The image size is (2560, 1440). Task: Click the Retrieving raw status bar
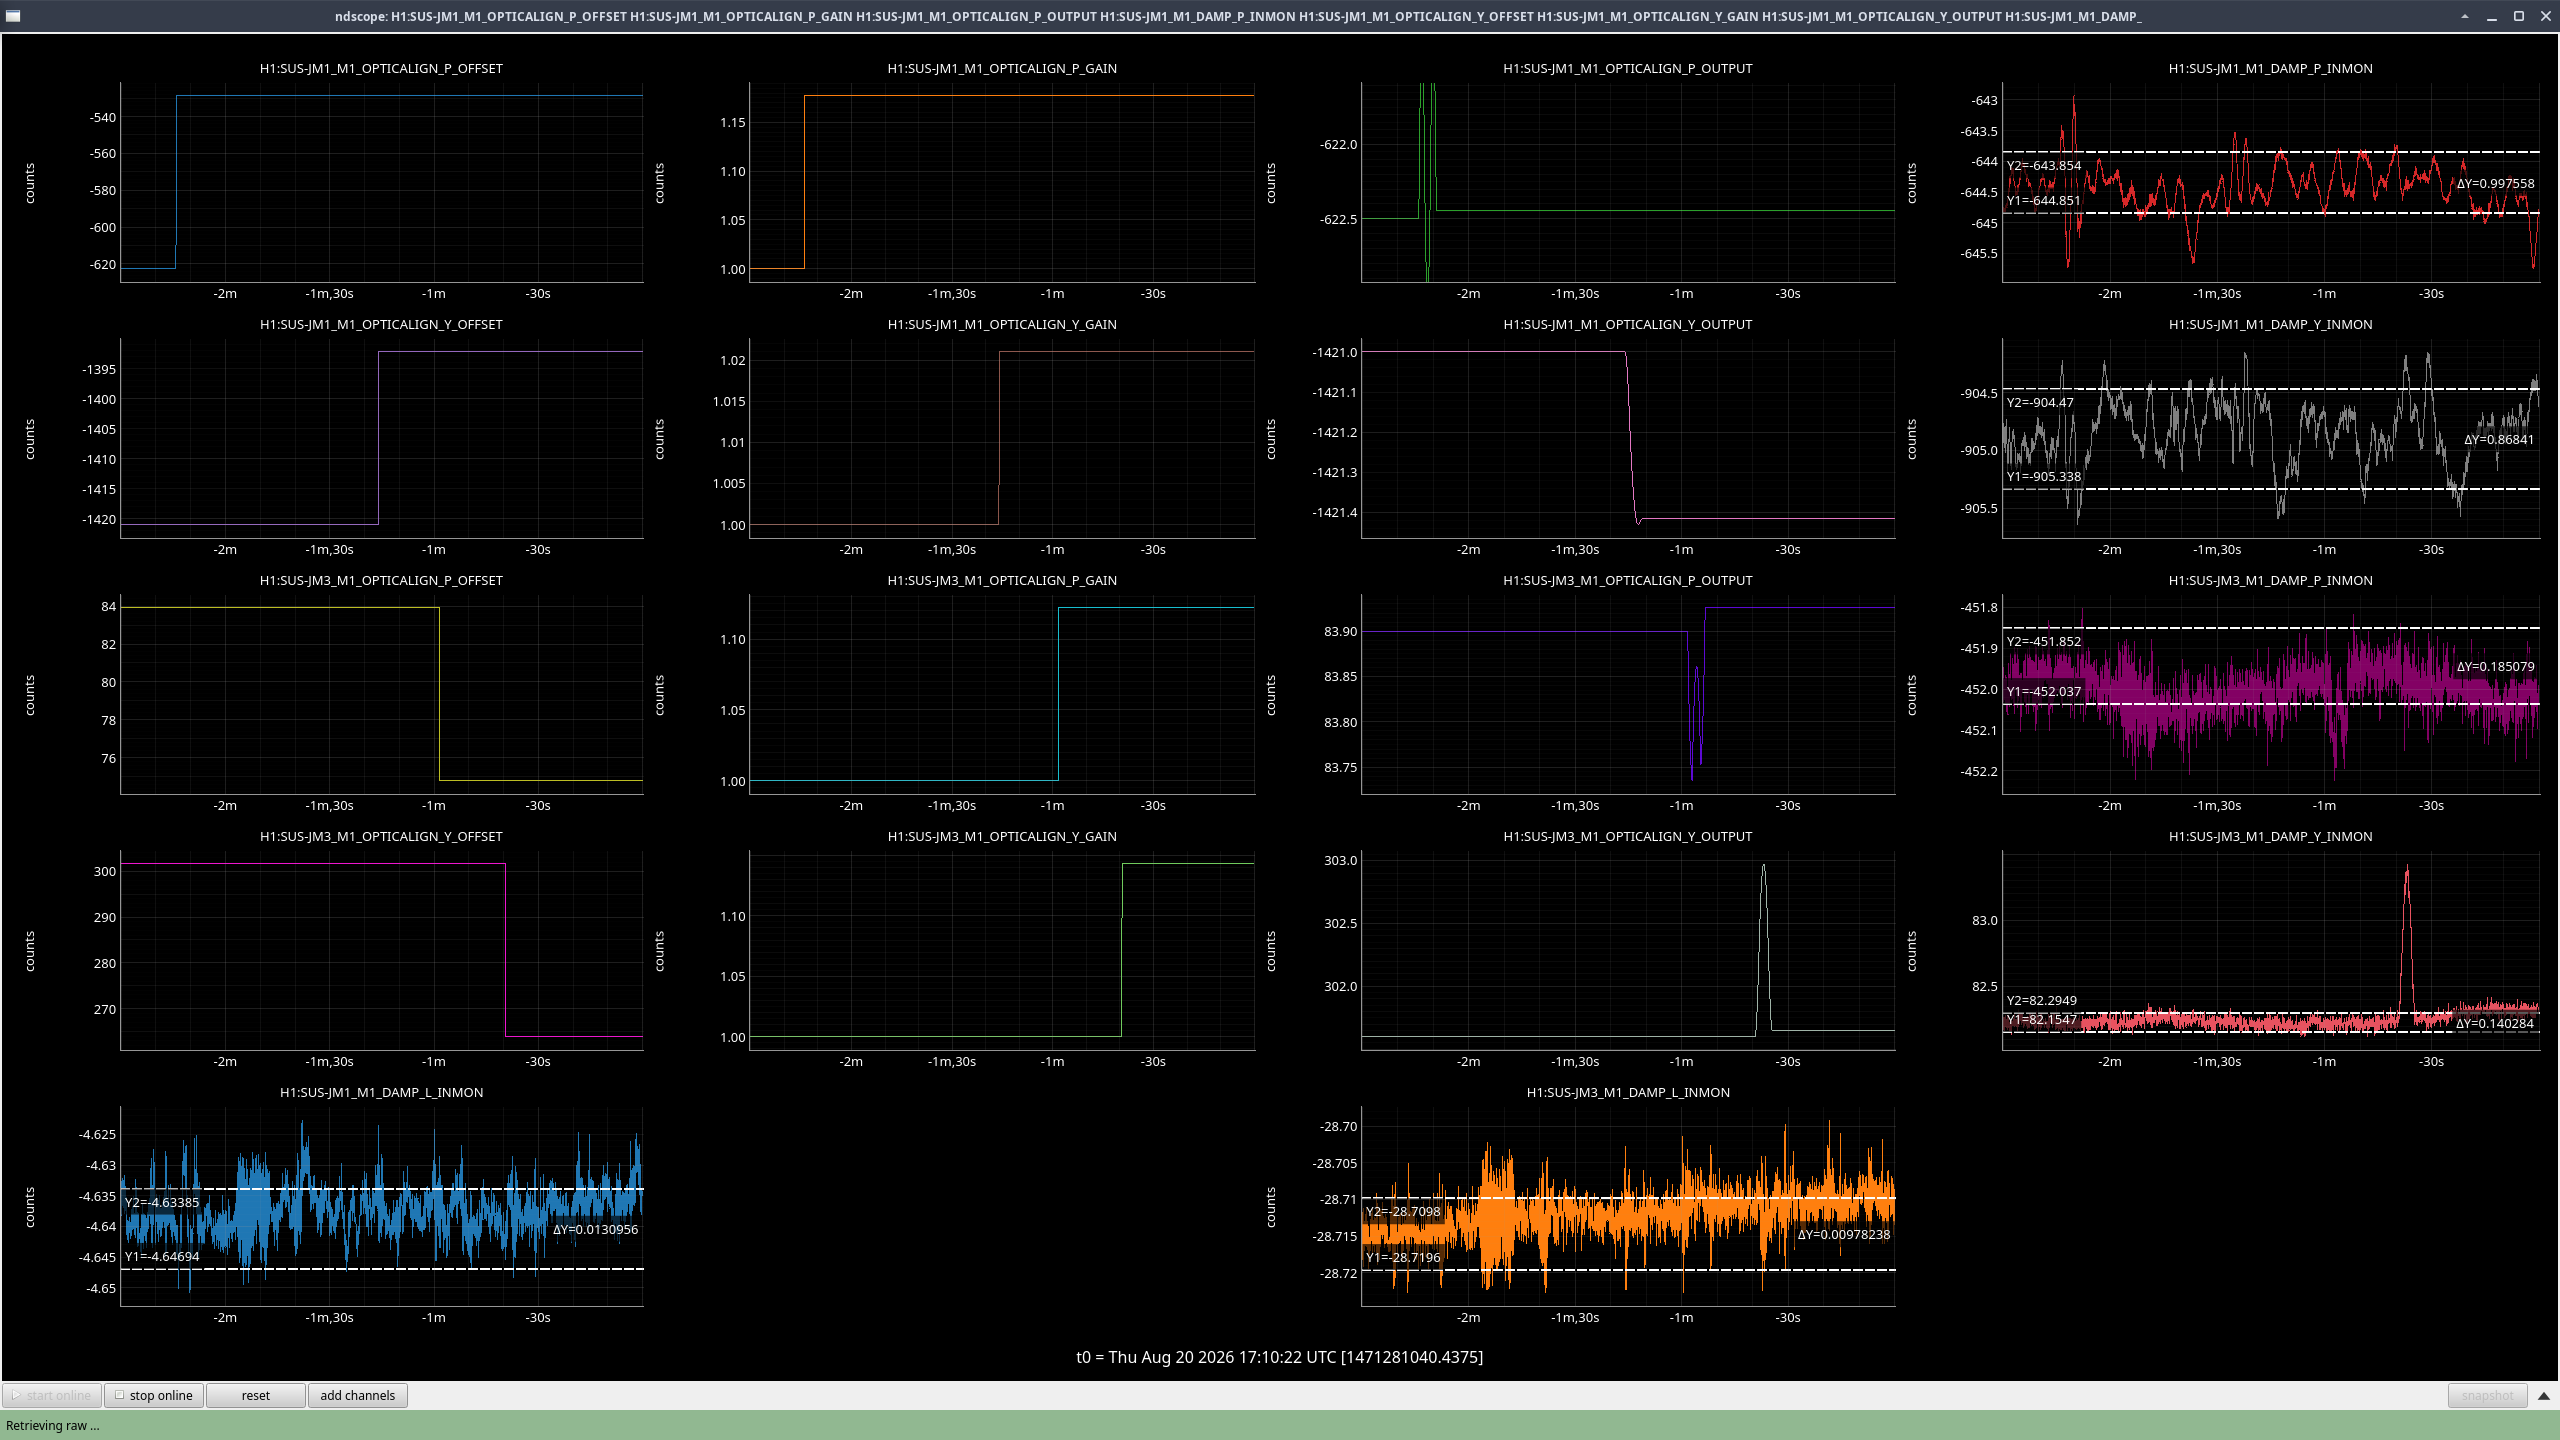[1280, 1425]
